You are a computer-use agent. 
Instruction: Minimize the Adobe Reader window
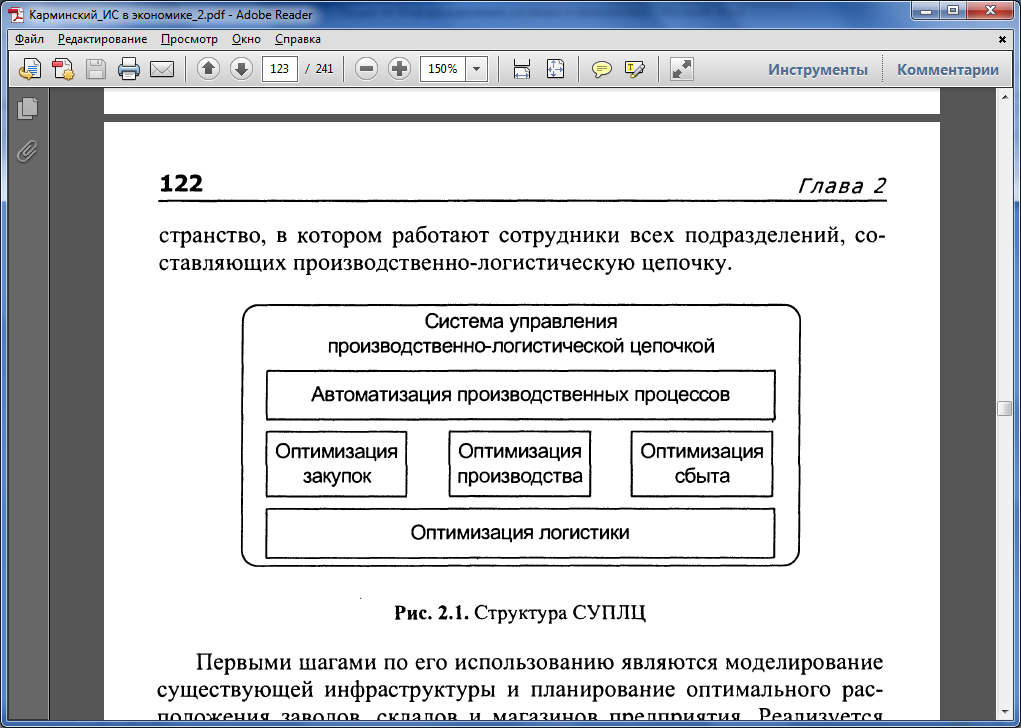click(927, 11)
